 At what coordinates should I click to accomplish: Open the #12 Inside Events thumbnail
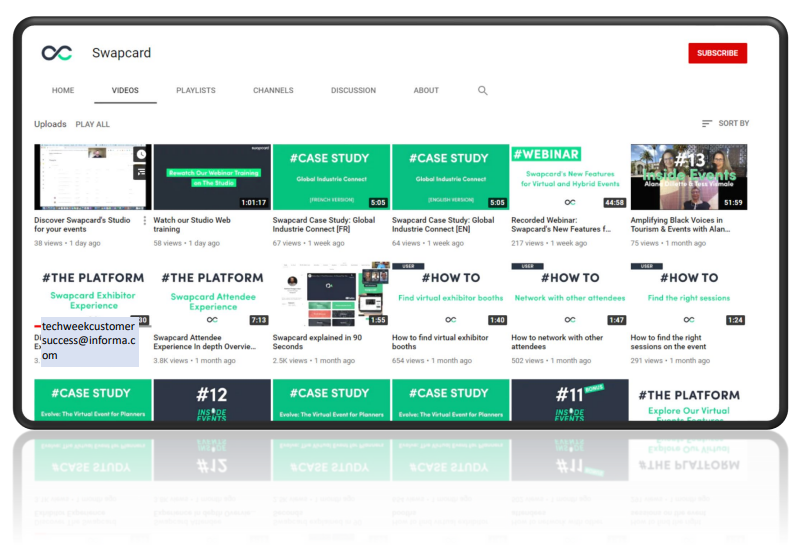(x=212, y=400)
